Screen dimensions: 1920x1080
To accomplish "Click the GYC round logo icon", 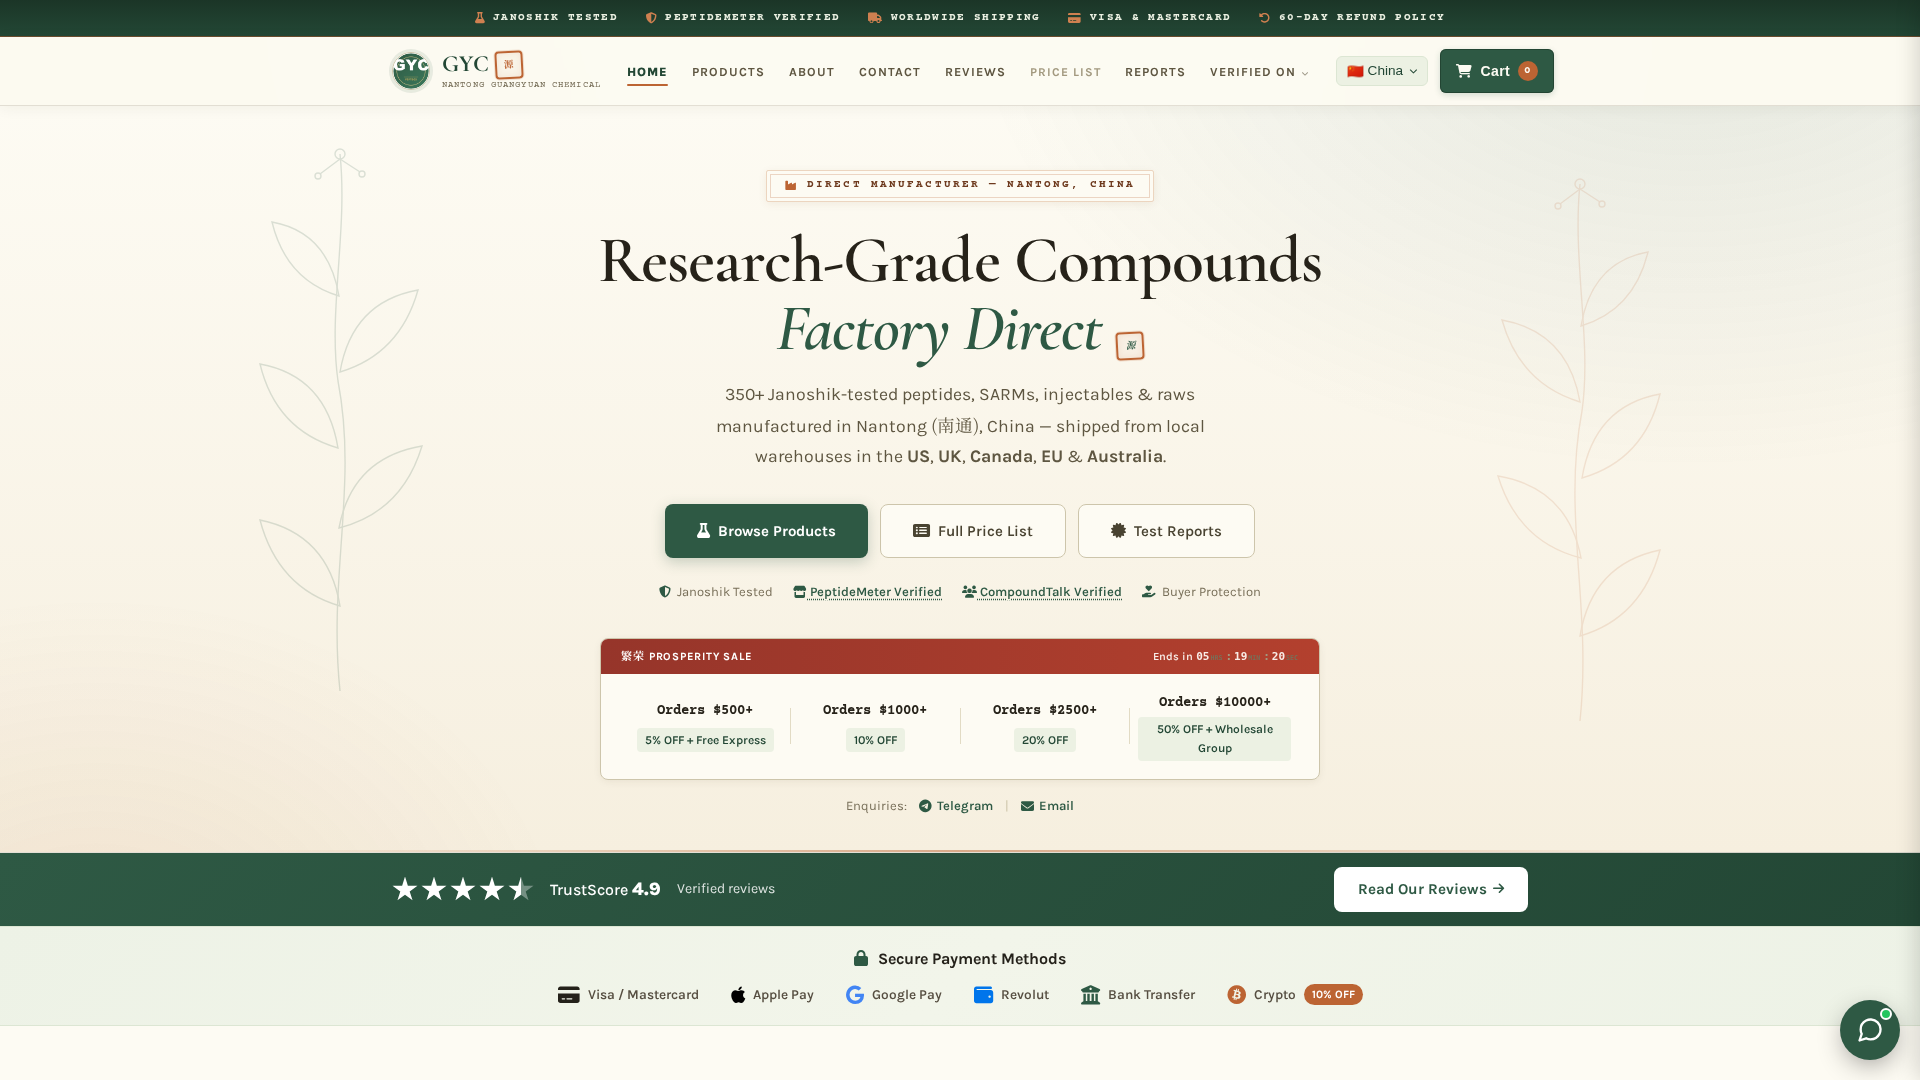I will click(x=410, y=71).
